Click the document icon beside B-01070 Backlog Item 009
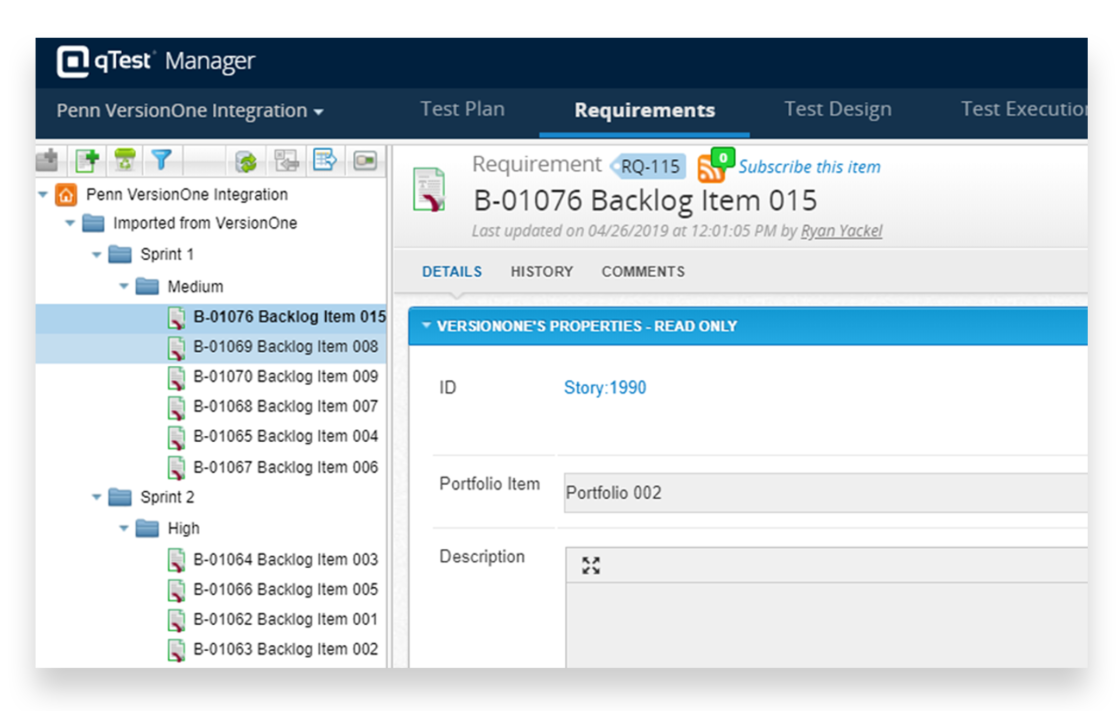The width and height of the screenshot is (1120, 711). pyautogui.click(x=176, y=377)
